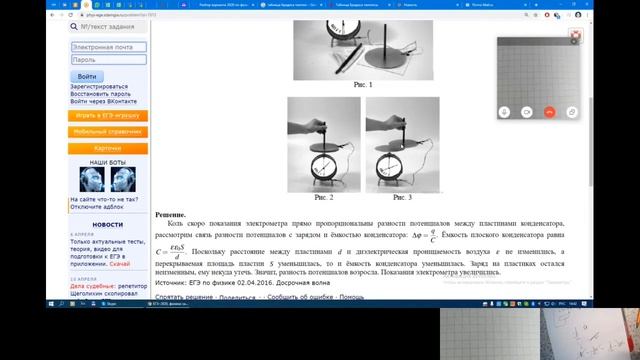Click the search magnifier icon in sidebar
The width and height of the screenshot is (640, 360).
click(x=74, y=27)
